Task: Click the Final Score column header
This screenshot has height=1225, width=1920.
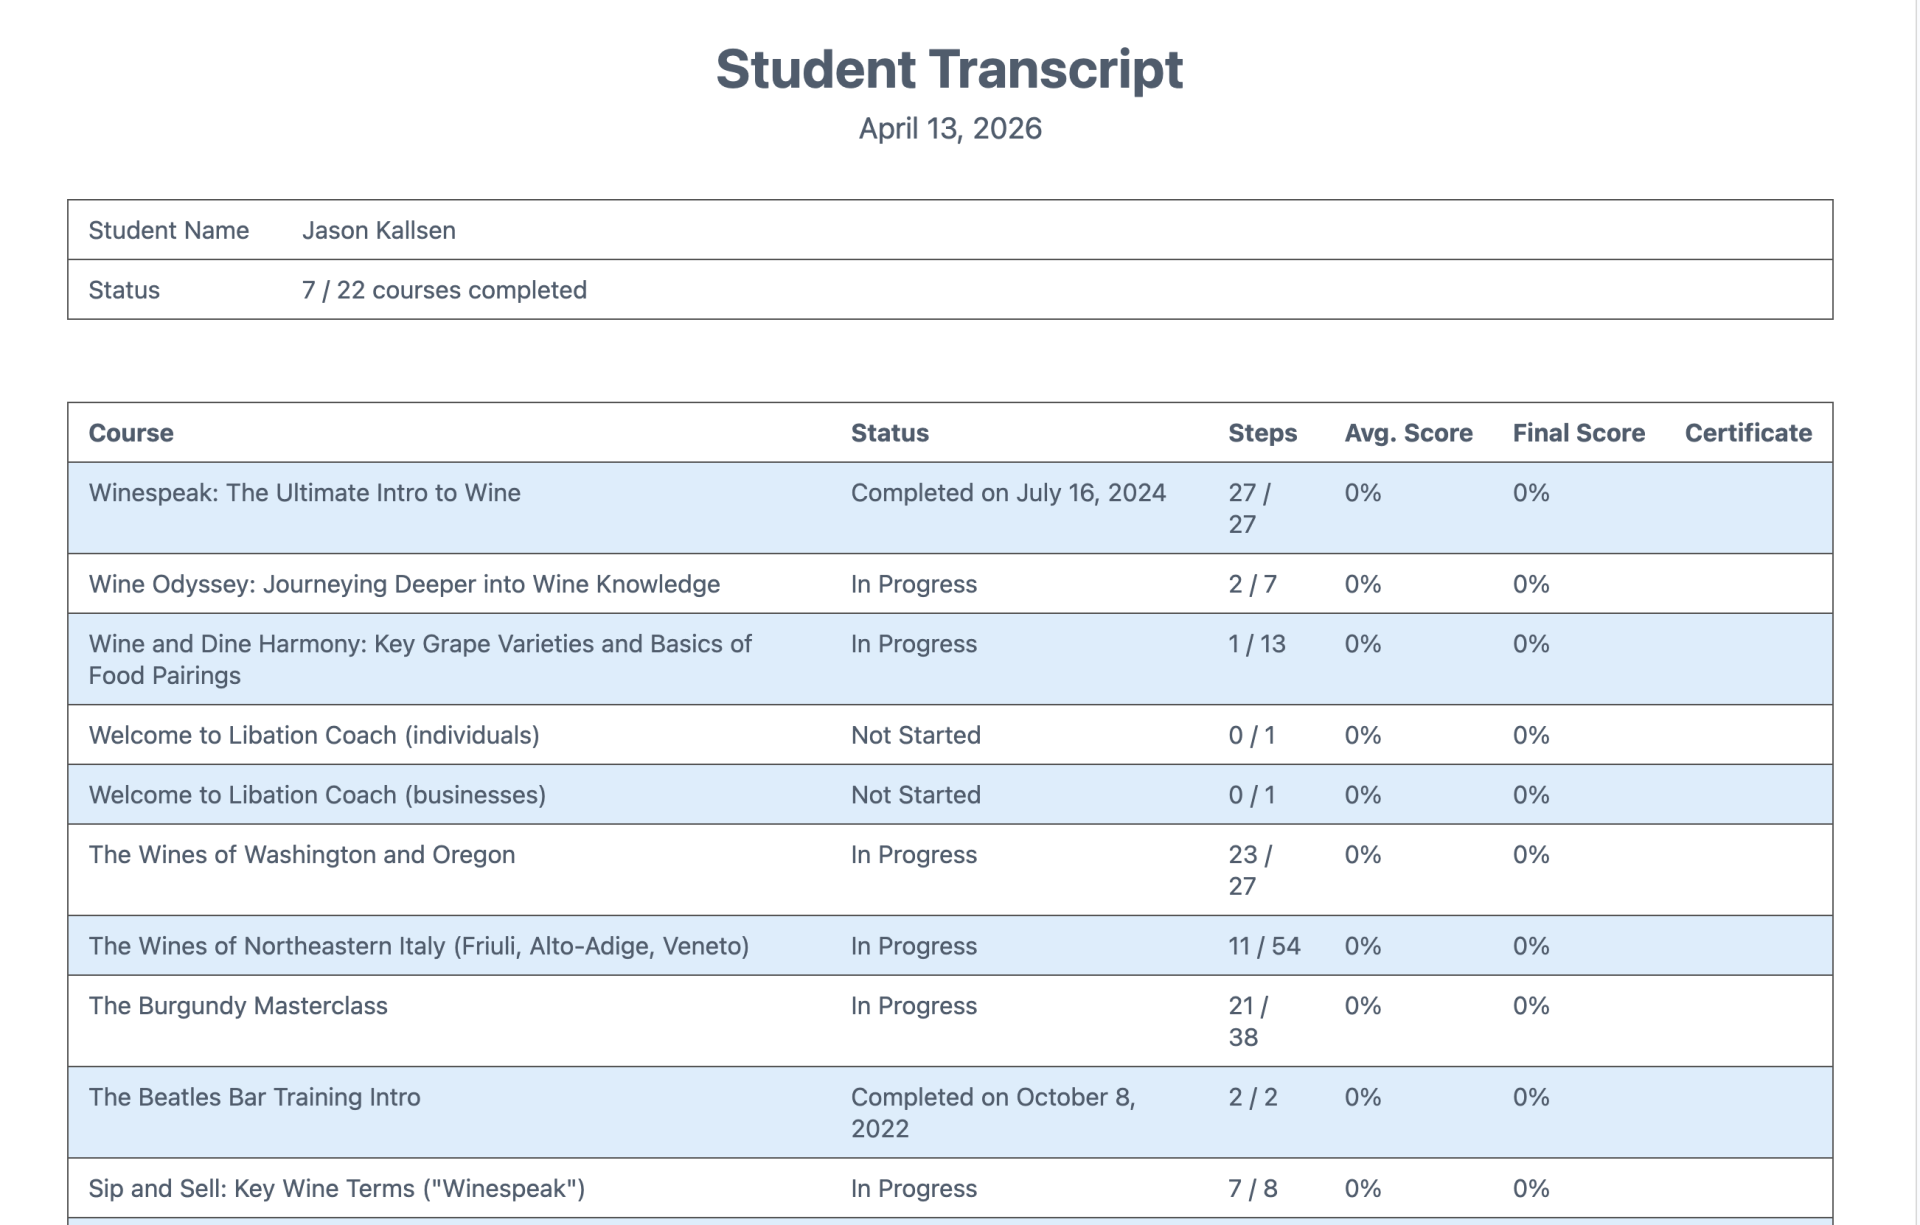Action: point(1578,433)
